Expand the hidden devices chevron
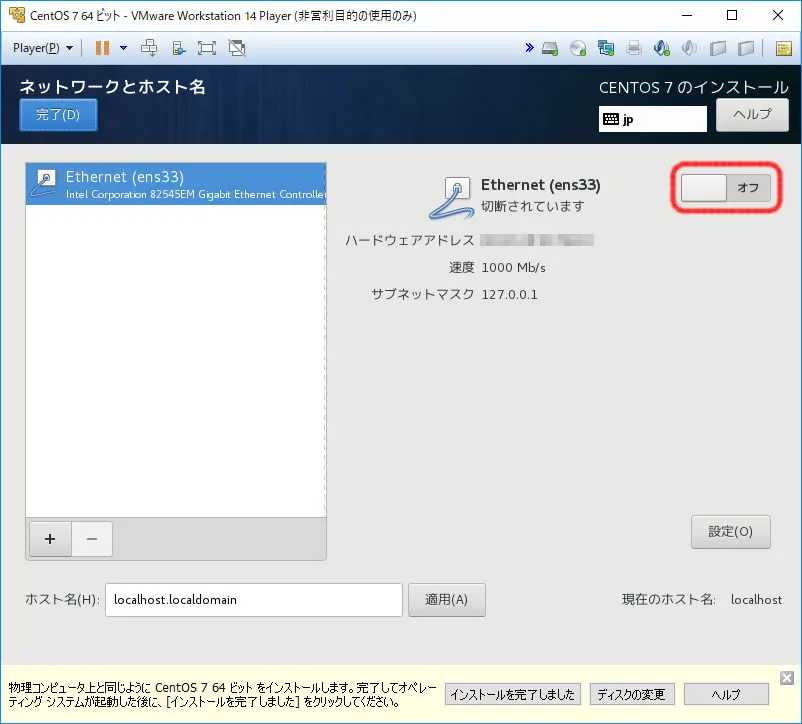Screen dimensions: 802x724 (529, 48)
